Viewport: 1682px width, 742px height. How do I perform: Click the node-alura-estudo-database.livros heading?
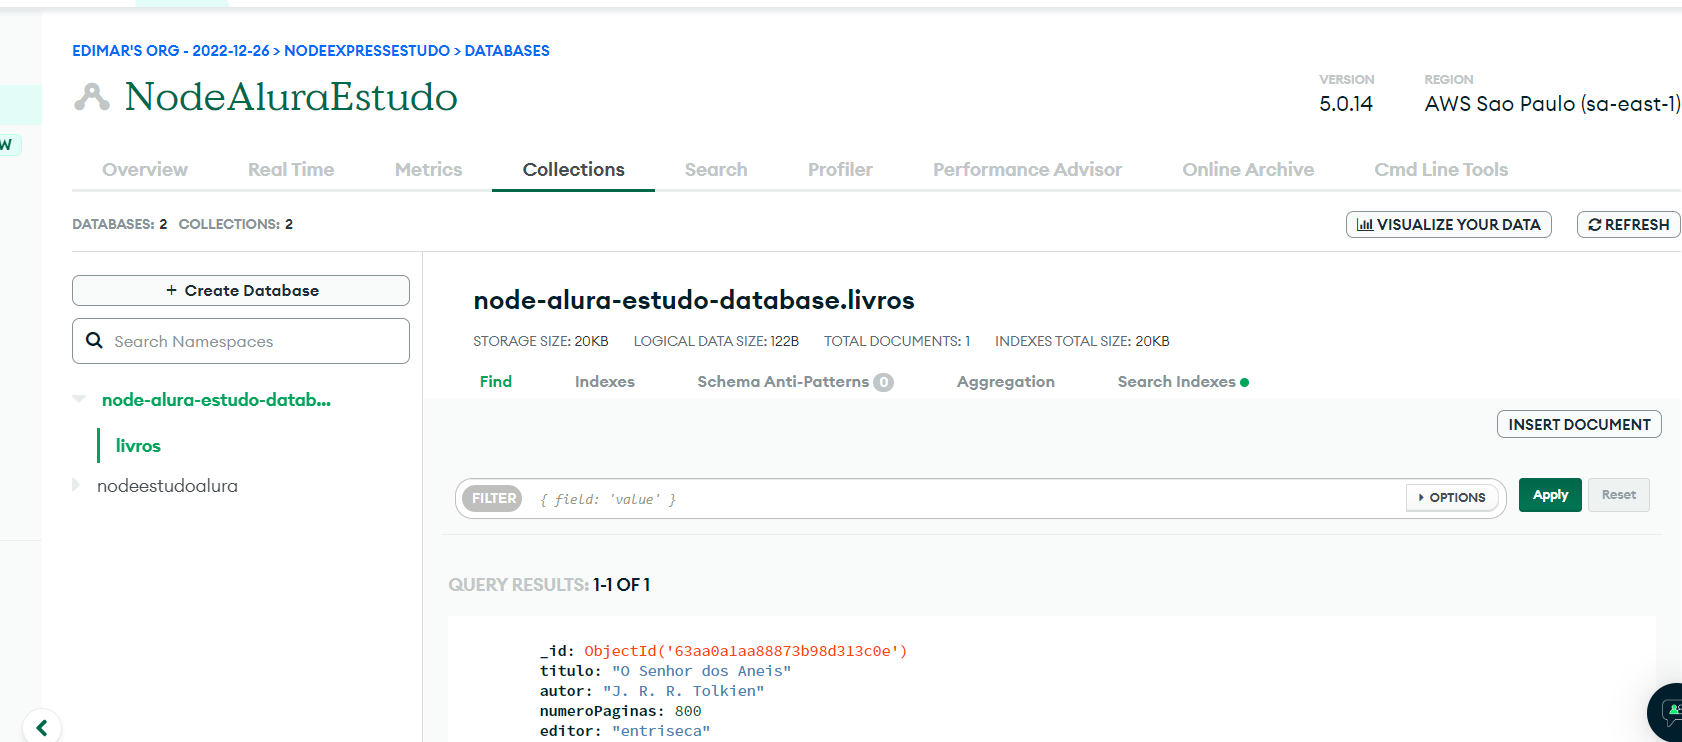(694, 300)
